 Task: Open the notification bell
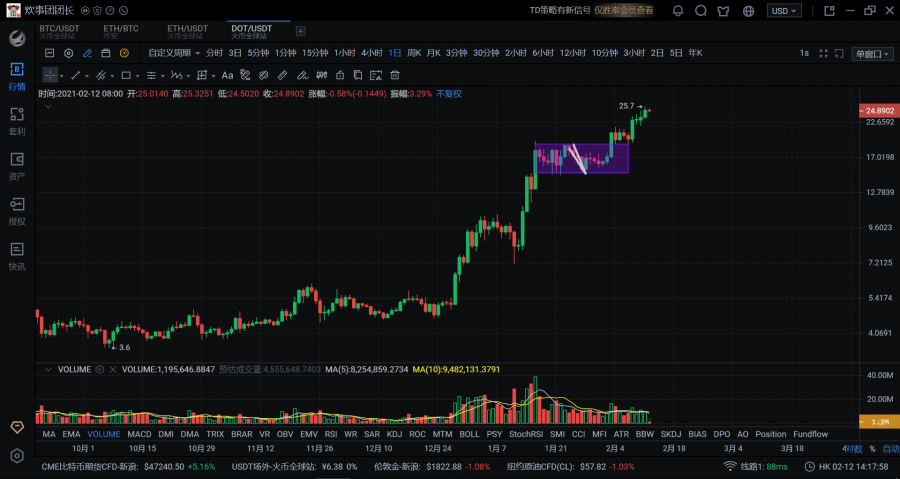coord(678,11)
